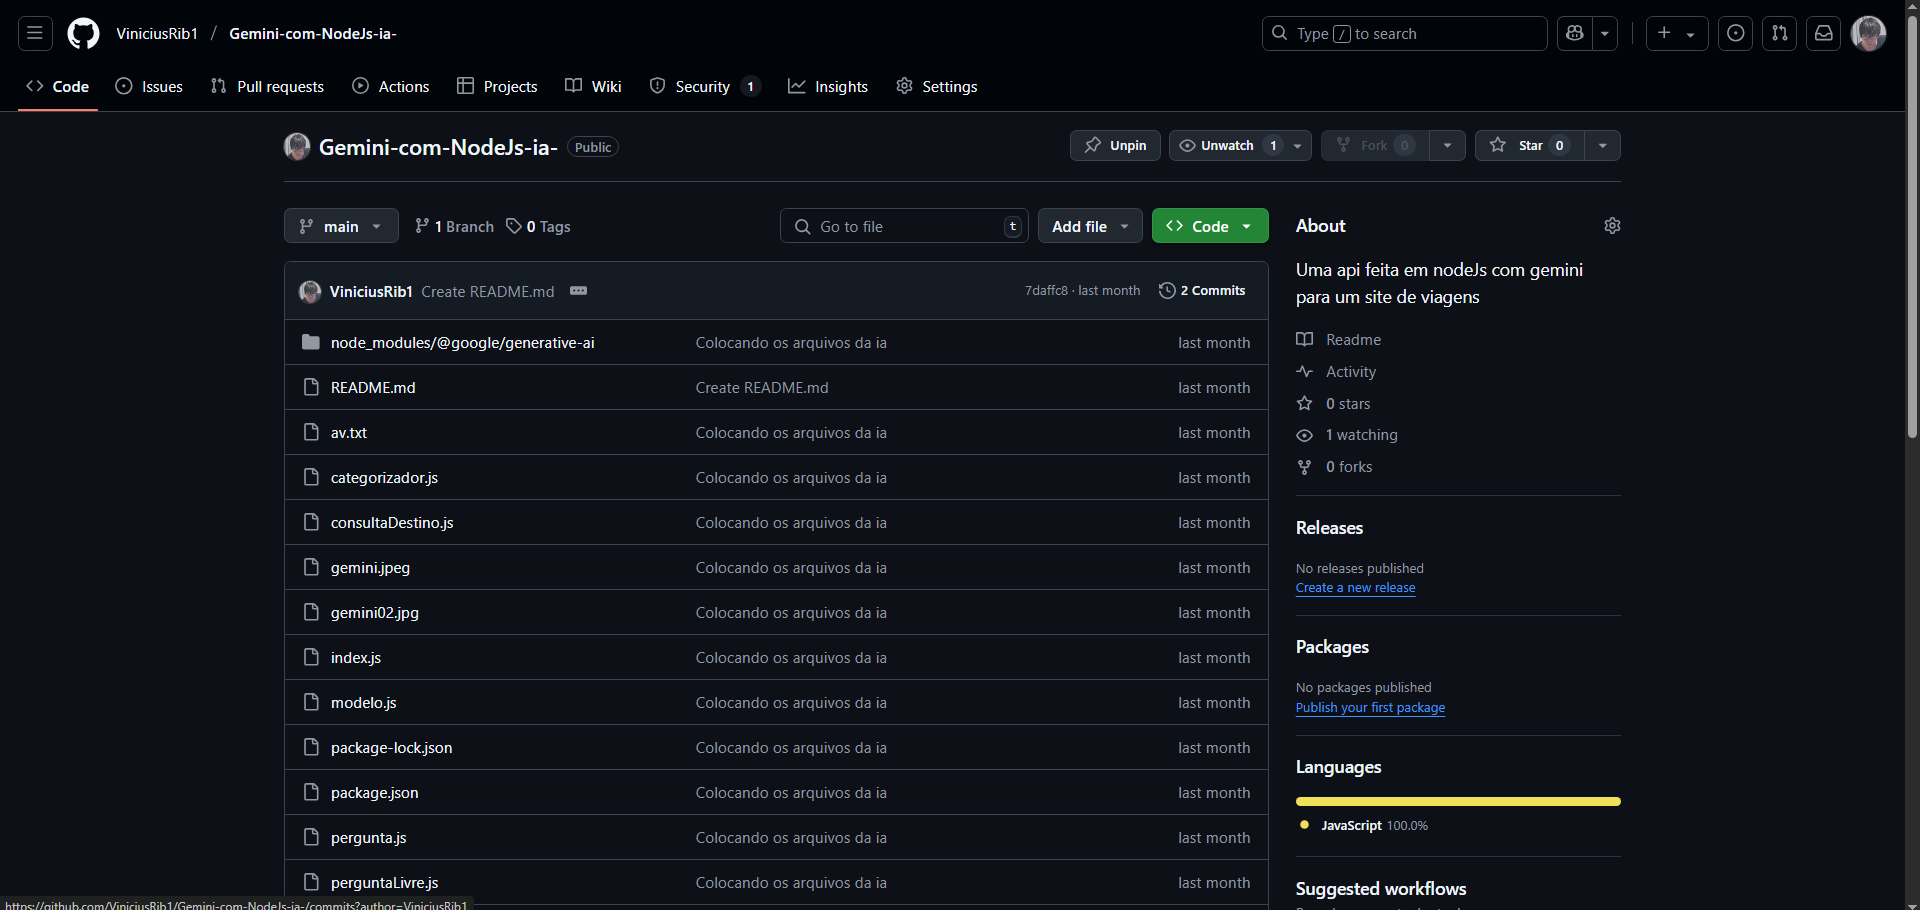1920x910 pixels.
Task: Open the Copilot icon in header
Action: click(x=1575, y=34)
